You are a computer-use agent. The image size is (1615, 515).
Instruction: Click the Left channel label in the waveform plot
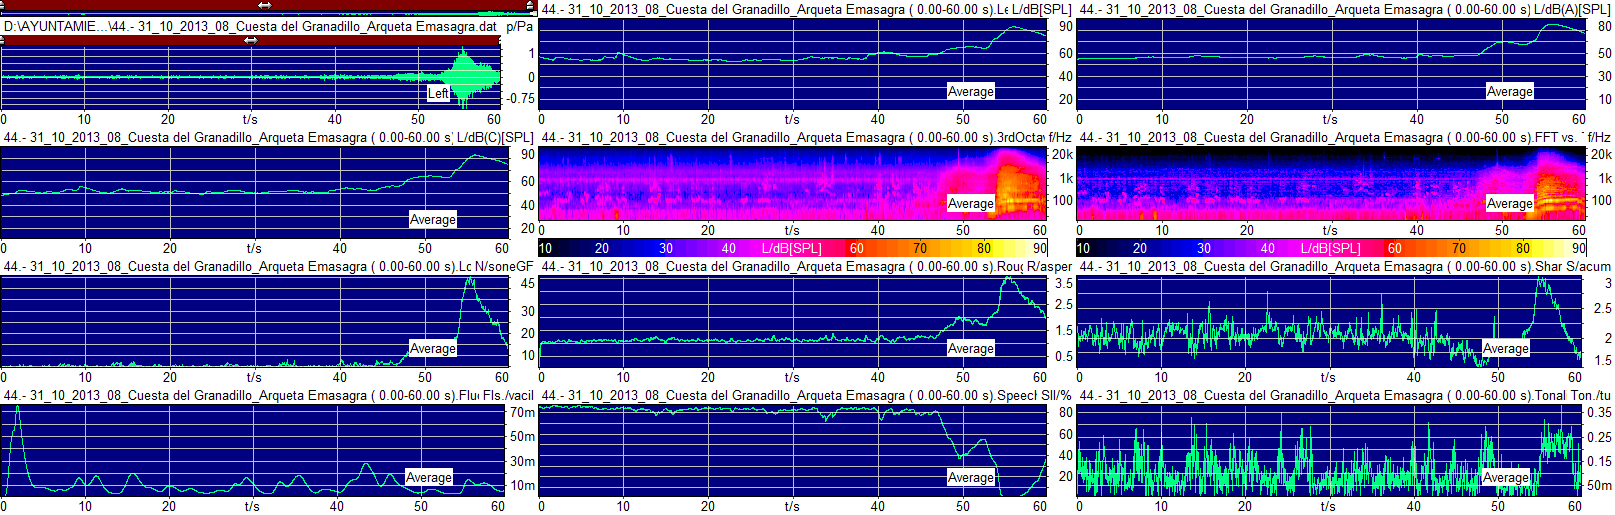tap(438, 93)
